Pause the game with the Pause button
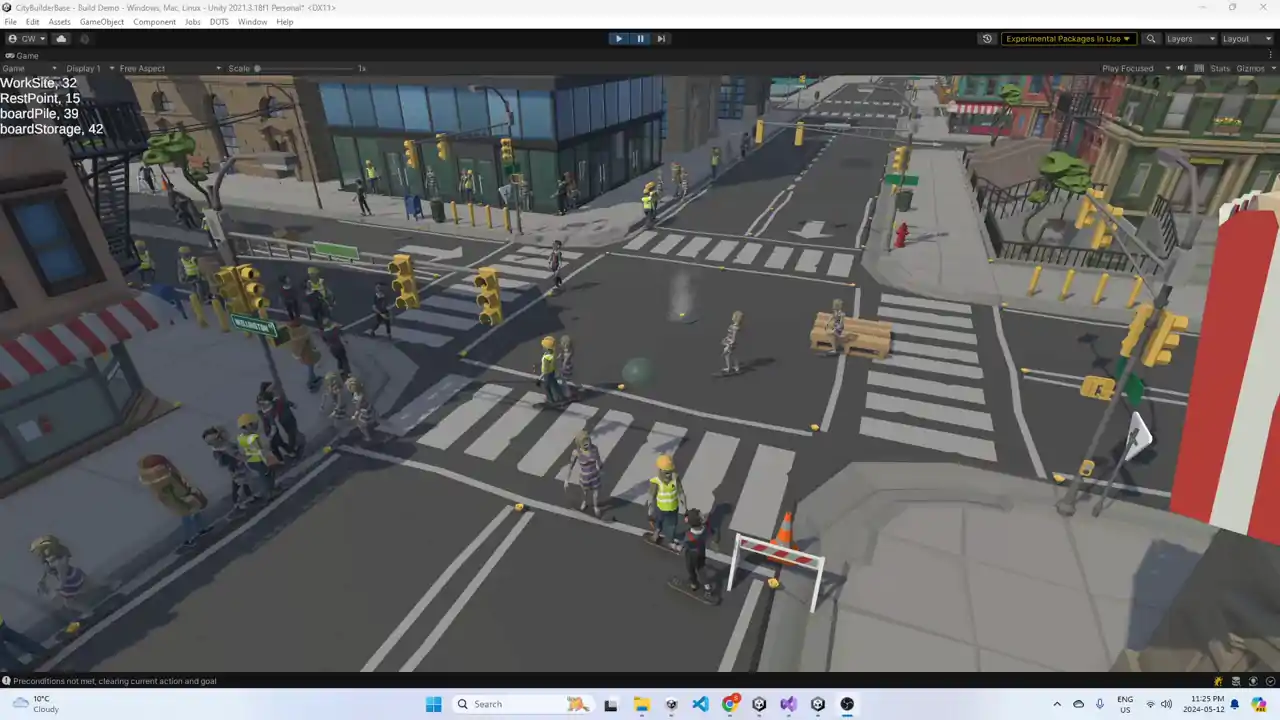The image size is (1280, 720). (x=641, y=39)
